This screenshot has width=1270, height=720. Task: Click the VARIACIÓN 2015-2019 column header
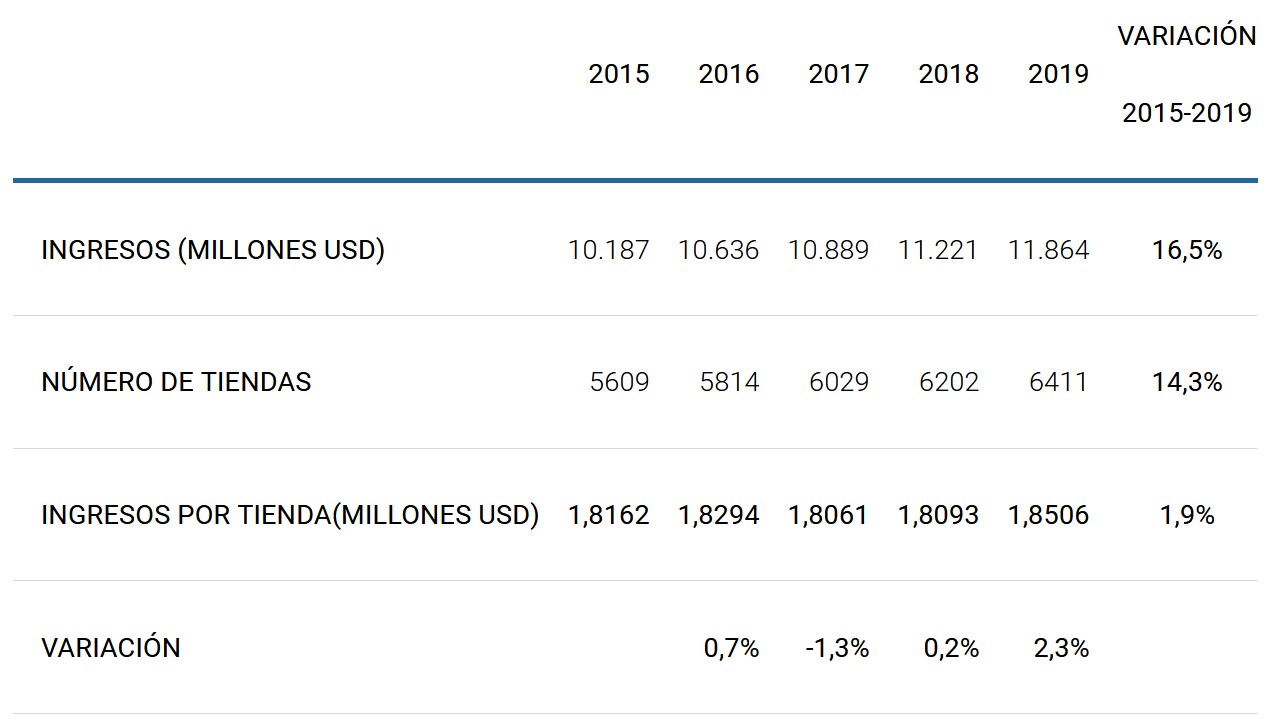[x=1186, y=74]
